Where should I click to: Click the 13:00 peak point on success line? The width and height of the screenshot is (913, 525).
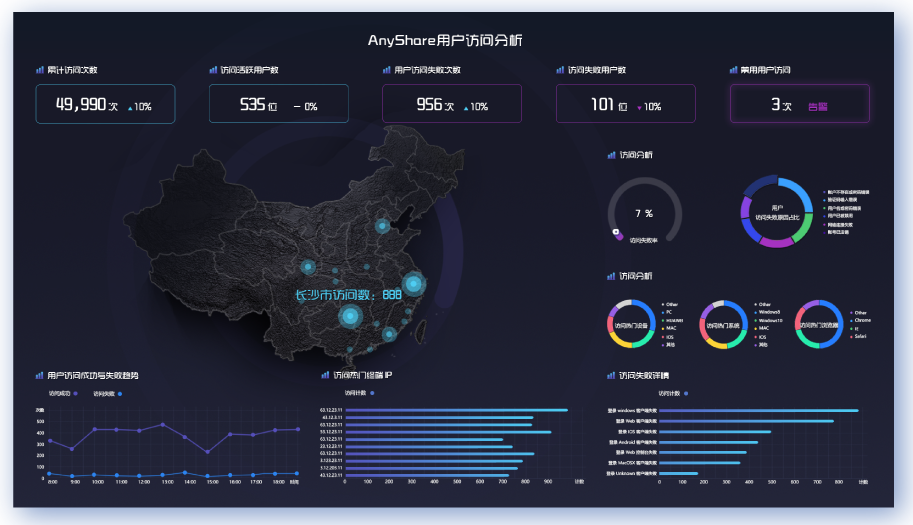(162, 425)
